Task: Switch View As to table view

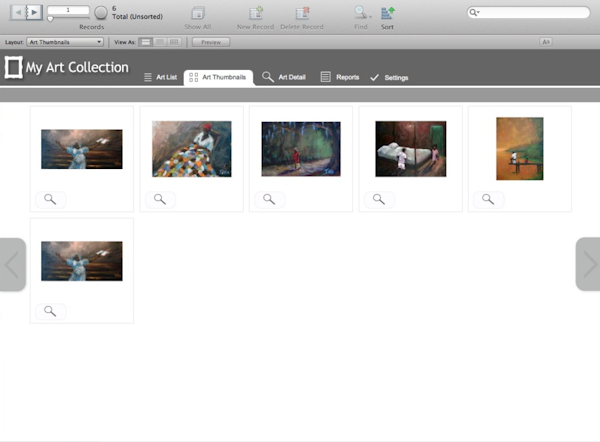Action: point(174,42)
